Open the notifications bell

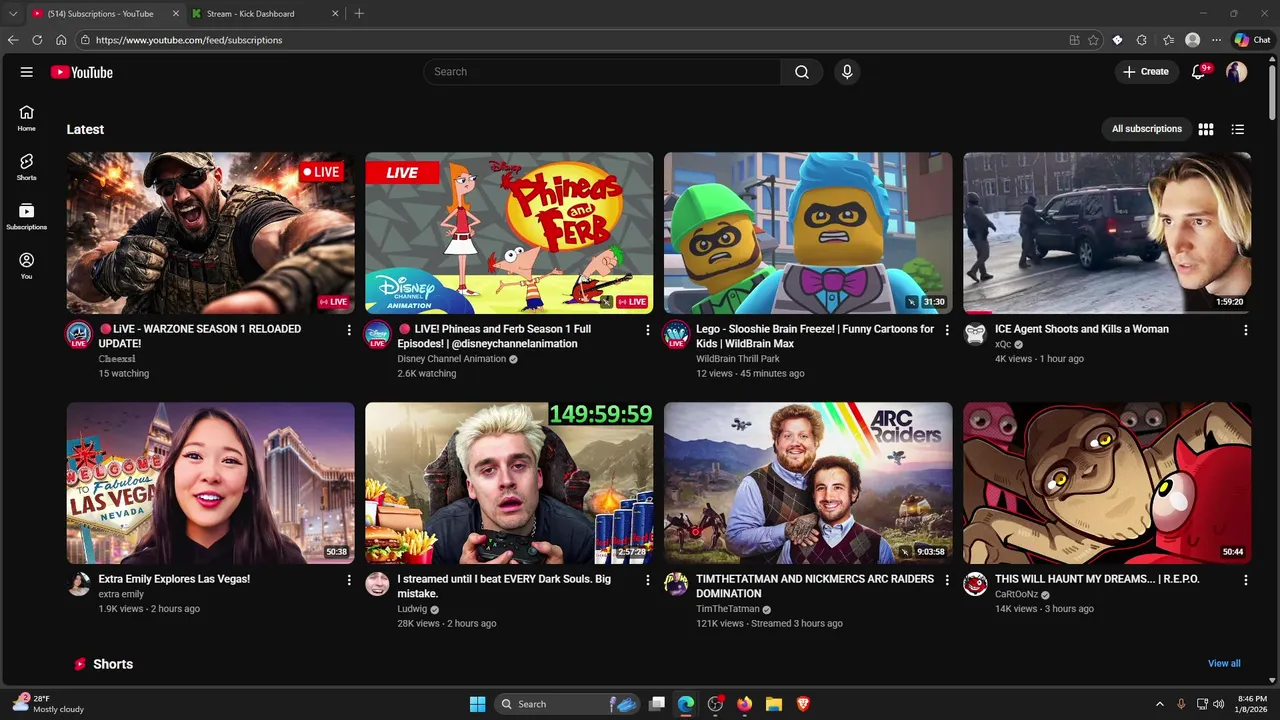pos(1199,72)
